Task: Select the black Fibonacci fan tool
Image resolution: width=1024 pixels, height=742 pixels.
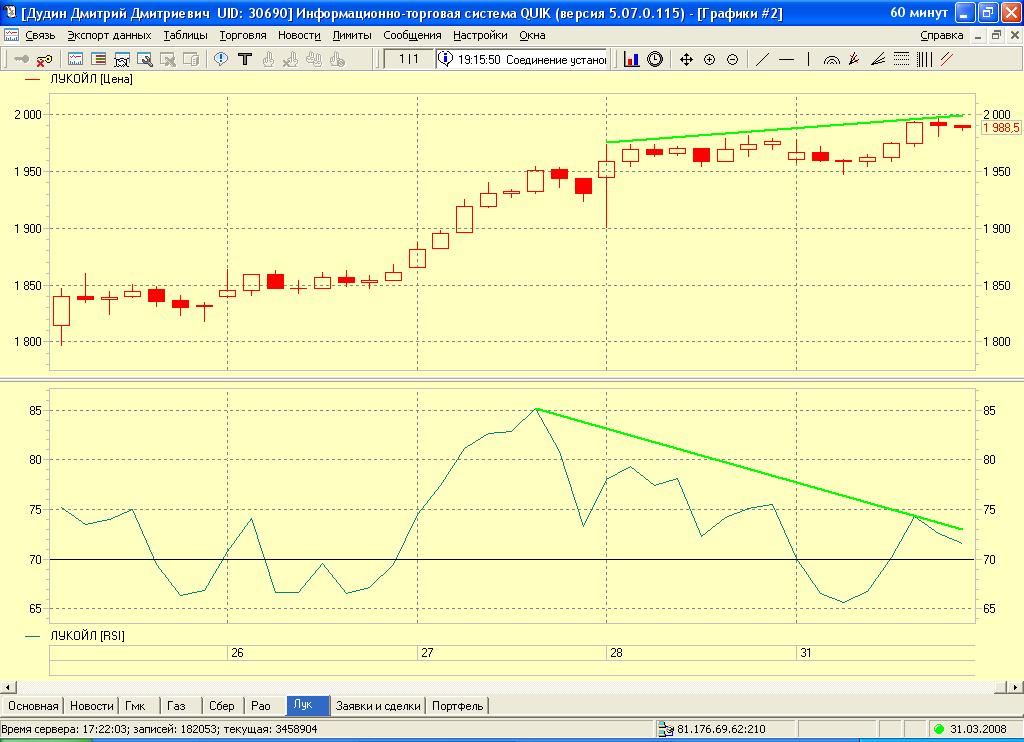Action: pos(878,59)
